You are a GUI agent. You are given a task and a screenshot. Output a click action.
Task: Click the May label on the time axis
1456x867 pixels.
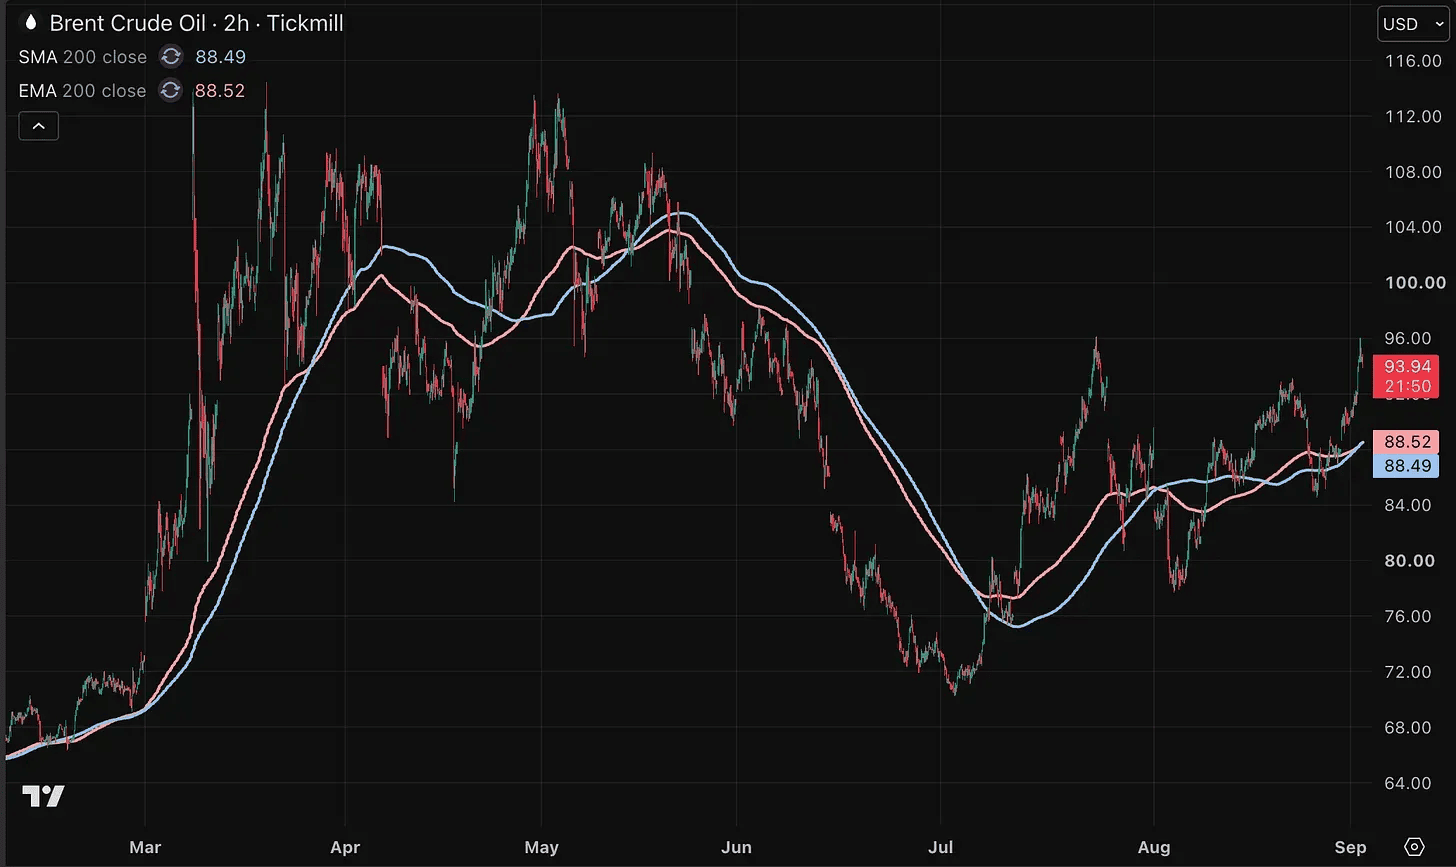tap(541, 847)
